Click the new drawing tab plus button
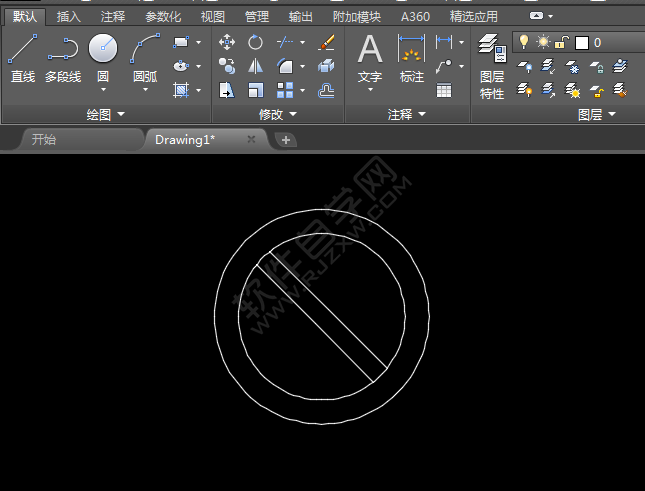 (285, 140)
